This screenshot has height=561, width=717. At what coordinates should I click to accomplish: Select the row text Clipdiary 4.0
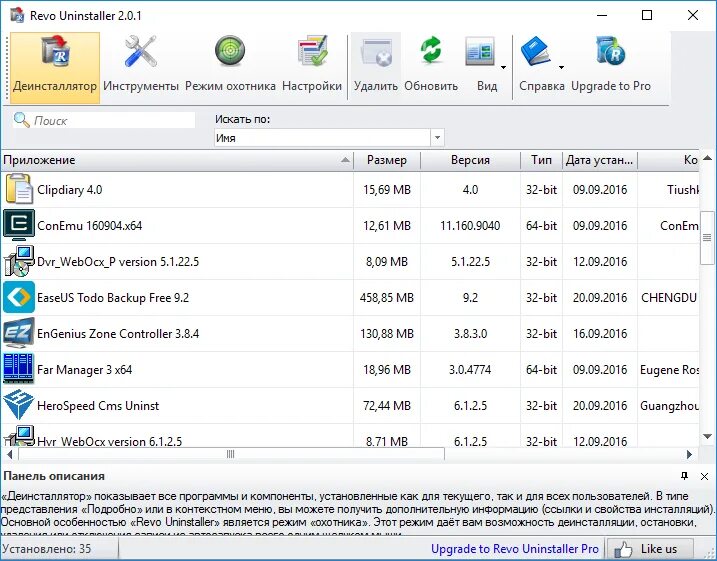[70, 190]
